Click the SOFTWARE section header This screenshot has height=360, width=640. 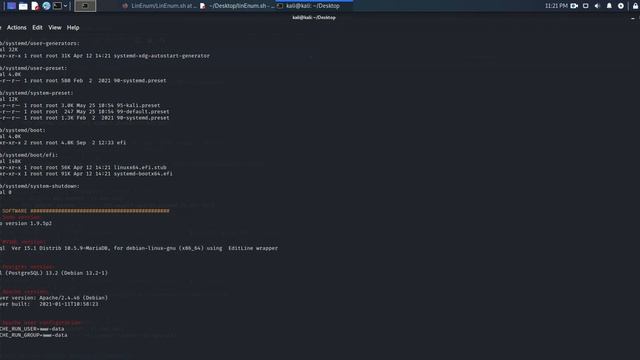[x=85, y=211]
